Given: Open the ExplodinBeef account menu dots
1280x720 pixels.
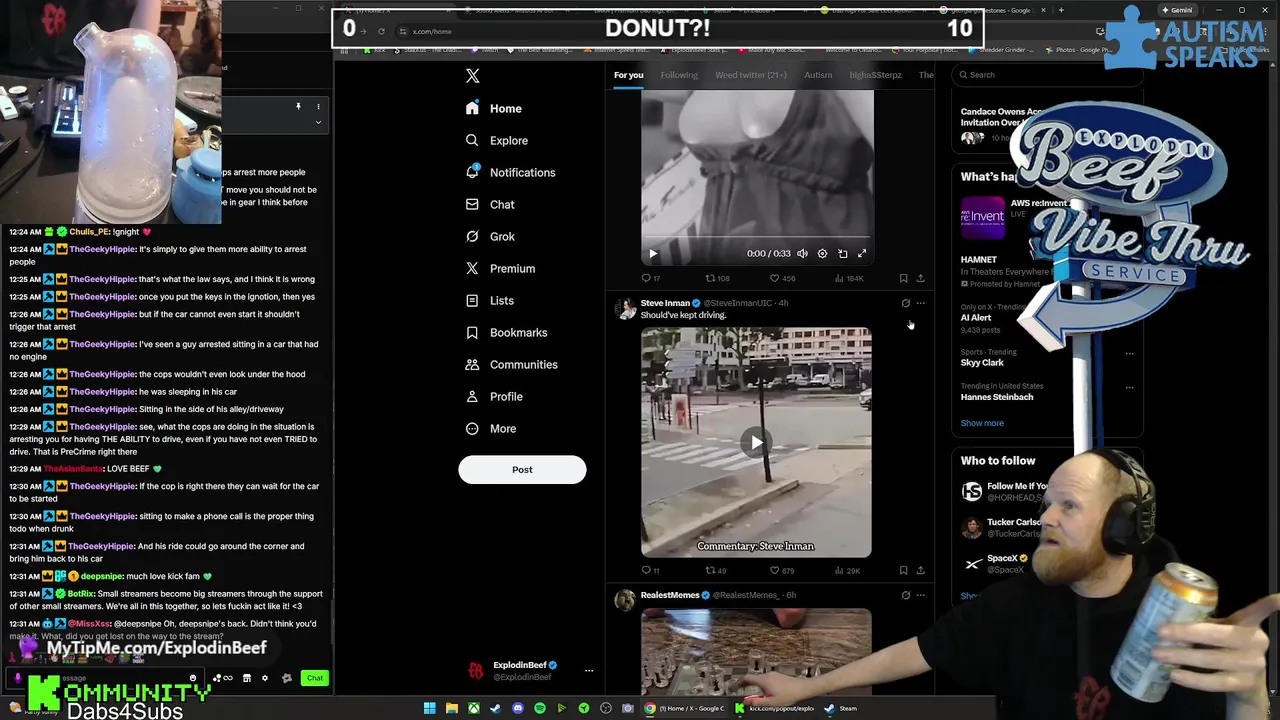Looking at the screenshot, I should coord(589,671).
